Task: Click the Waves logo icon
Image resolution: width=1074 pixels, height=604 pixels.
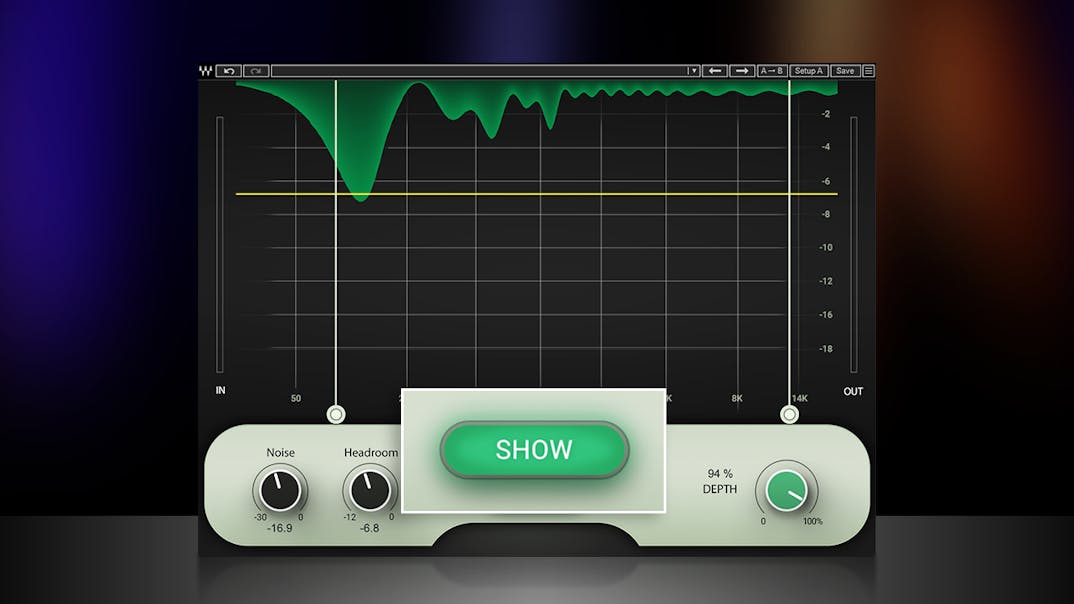Action: pos(205,71)
